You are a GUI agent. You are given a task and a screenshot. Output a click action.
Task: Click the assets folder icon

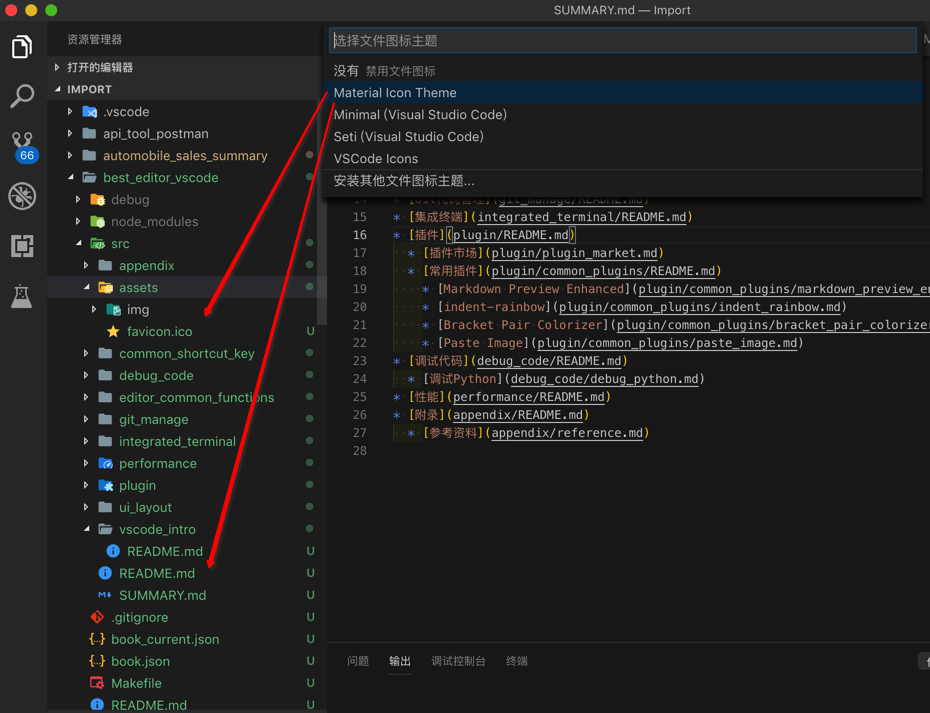106,287
